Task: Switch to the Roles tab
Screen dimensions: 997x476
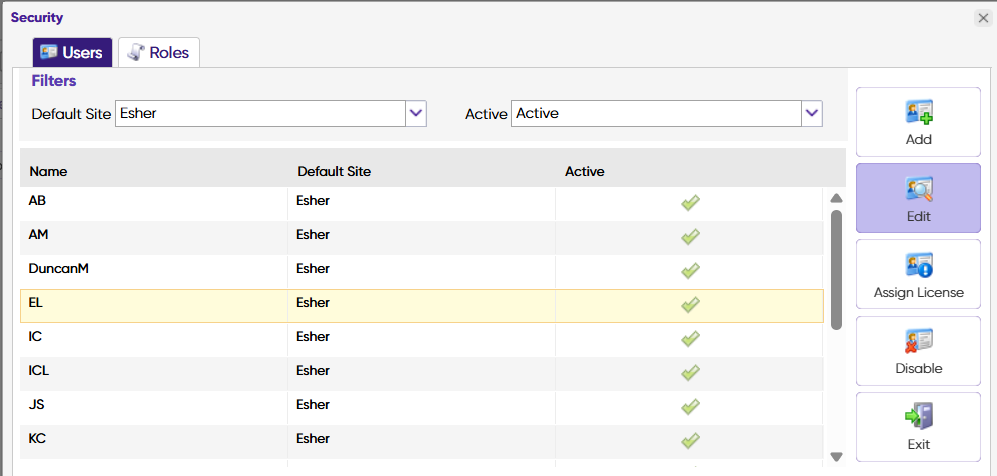Action: point(160,52)
